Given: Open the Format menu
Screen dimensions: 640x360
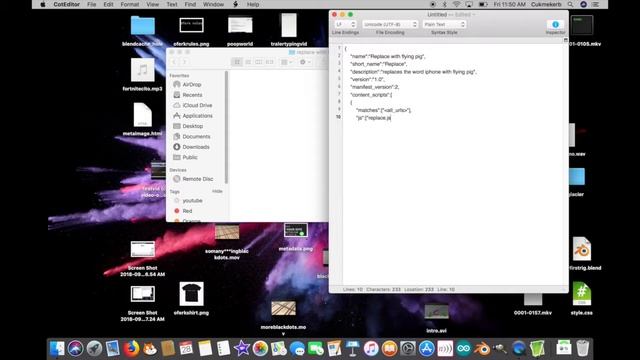Looking at the screenshot, I should pyautogui.click(x=130, y=4).
